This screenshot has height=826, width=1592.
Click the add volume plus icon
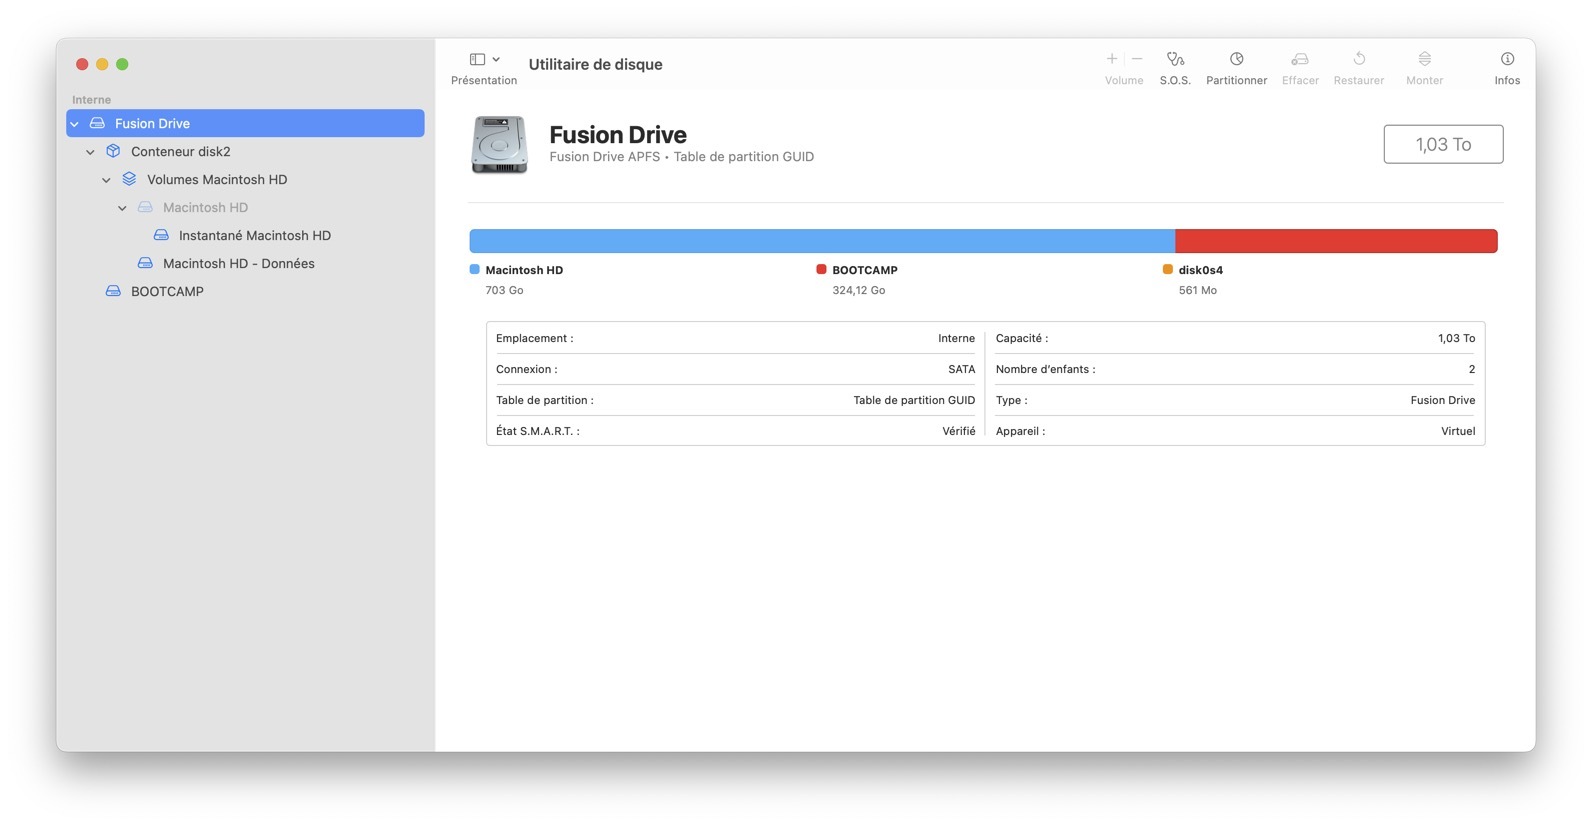point(1112,59)
